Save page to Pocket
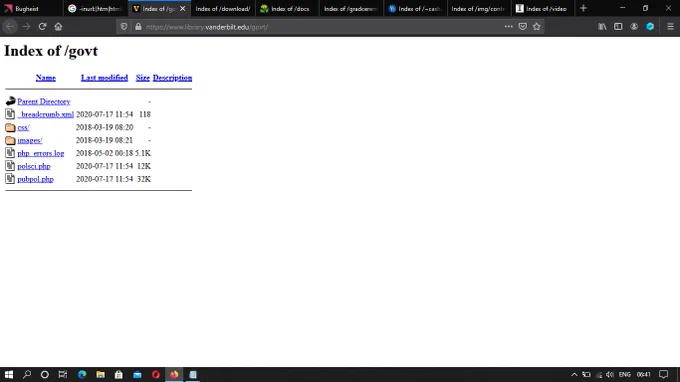This screenshot has height=382, width=680. click(523, 26)
